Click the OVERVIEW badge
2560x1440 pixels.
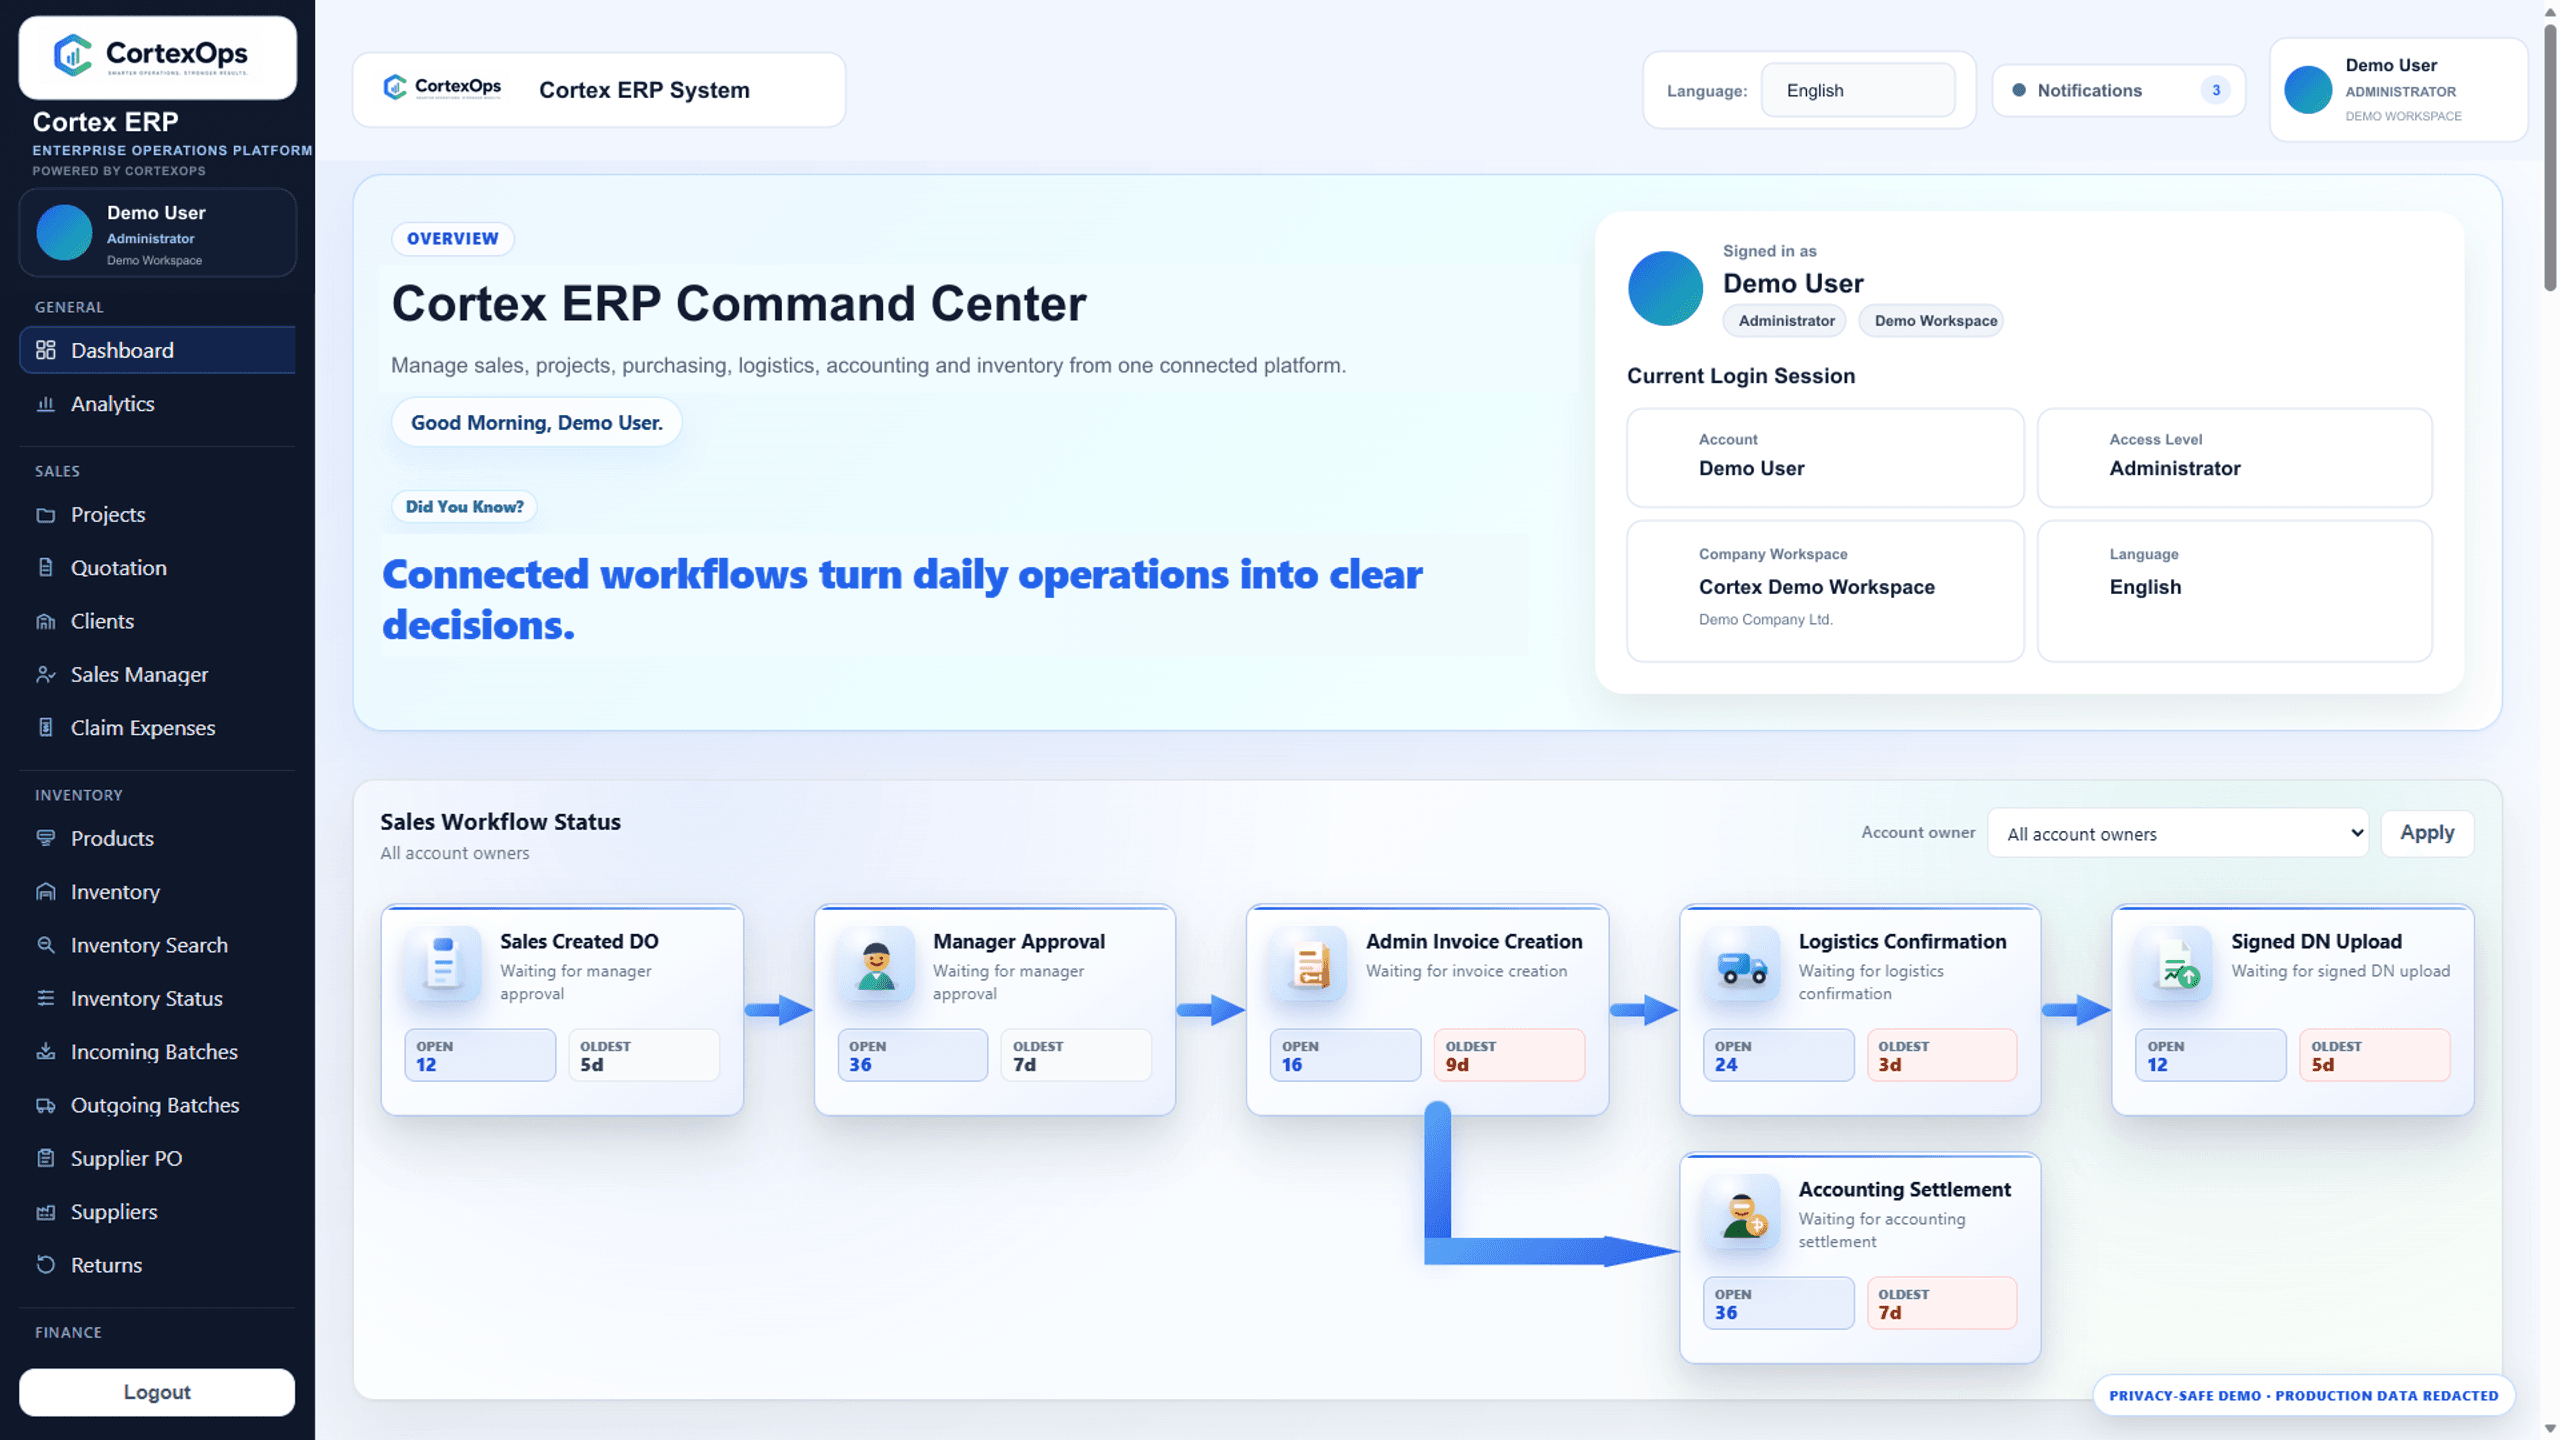pyautogui.click(x=452, y=239)
